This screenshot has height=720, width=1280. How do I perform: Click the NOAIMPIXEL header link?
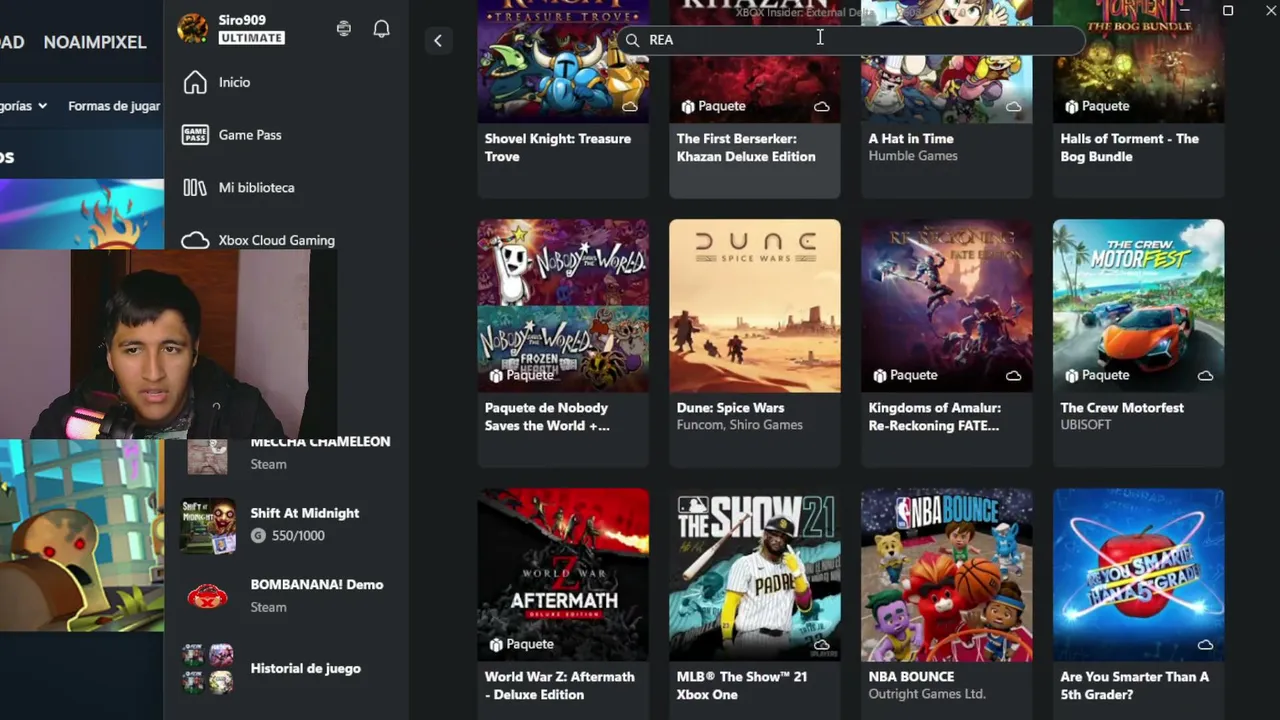click(x=95, y=42)
